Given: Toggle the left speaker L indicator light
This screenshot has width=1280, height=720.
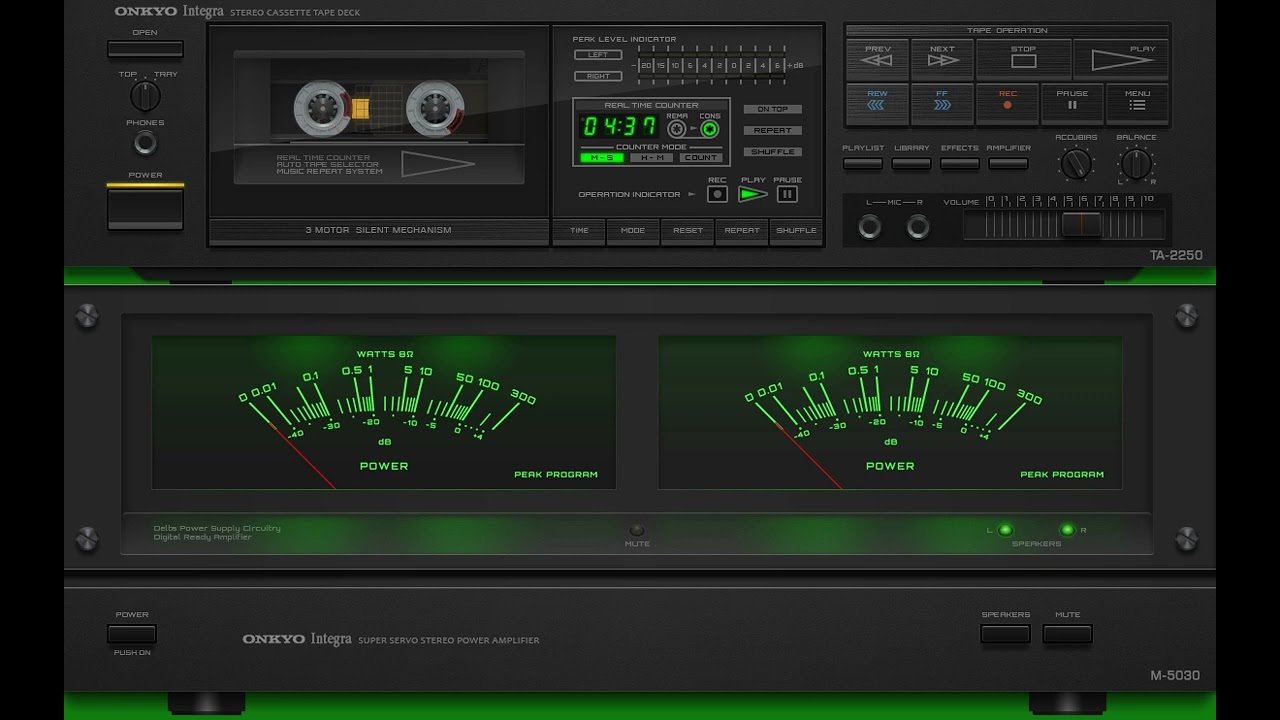Looking at the screenshot, I should 1005,530.
